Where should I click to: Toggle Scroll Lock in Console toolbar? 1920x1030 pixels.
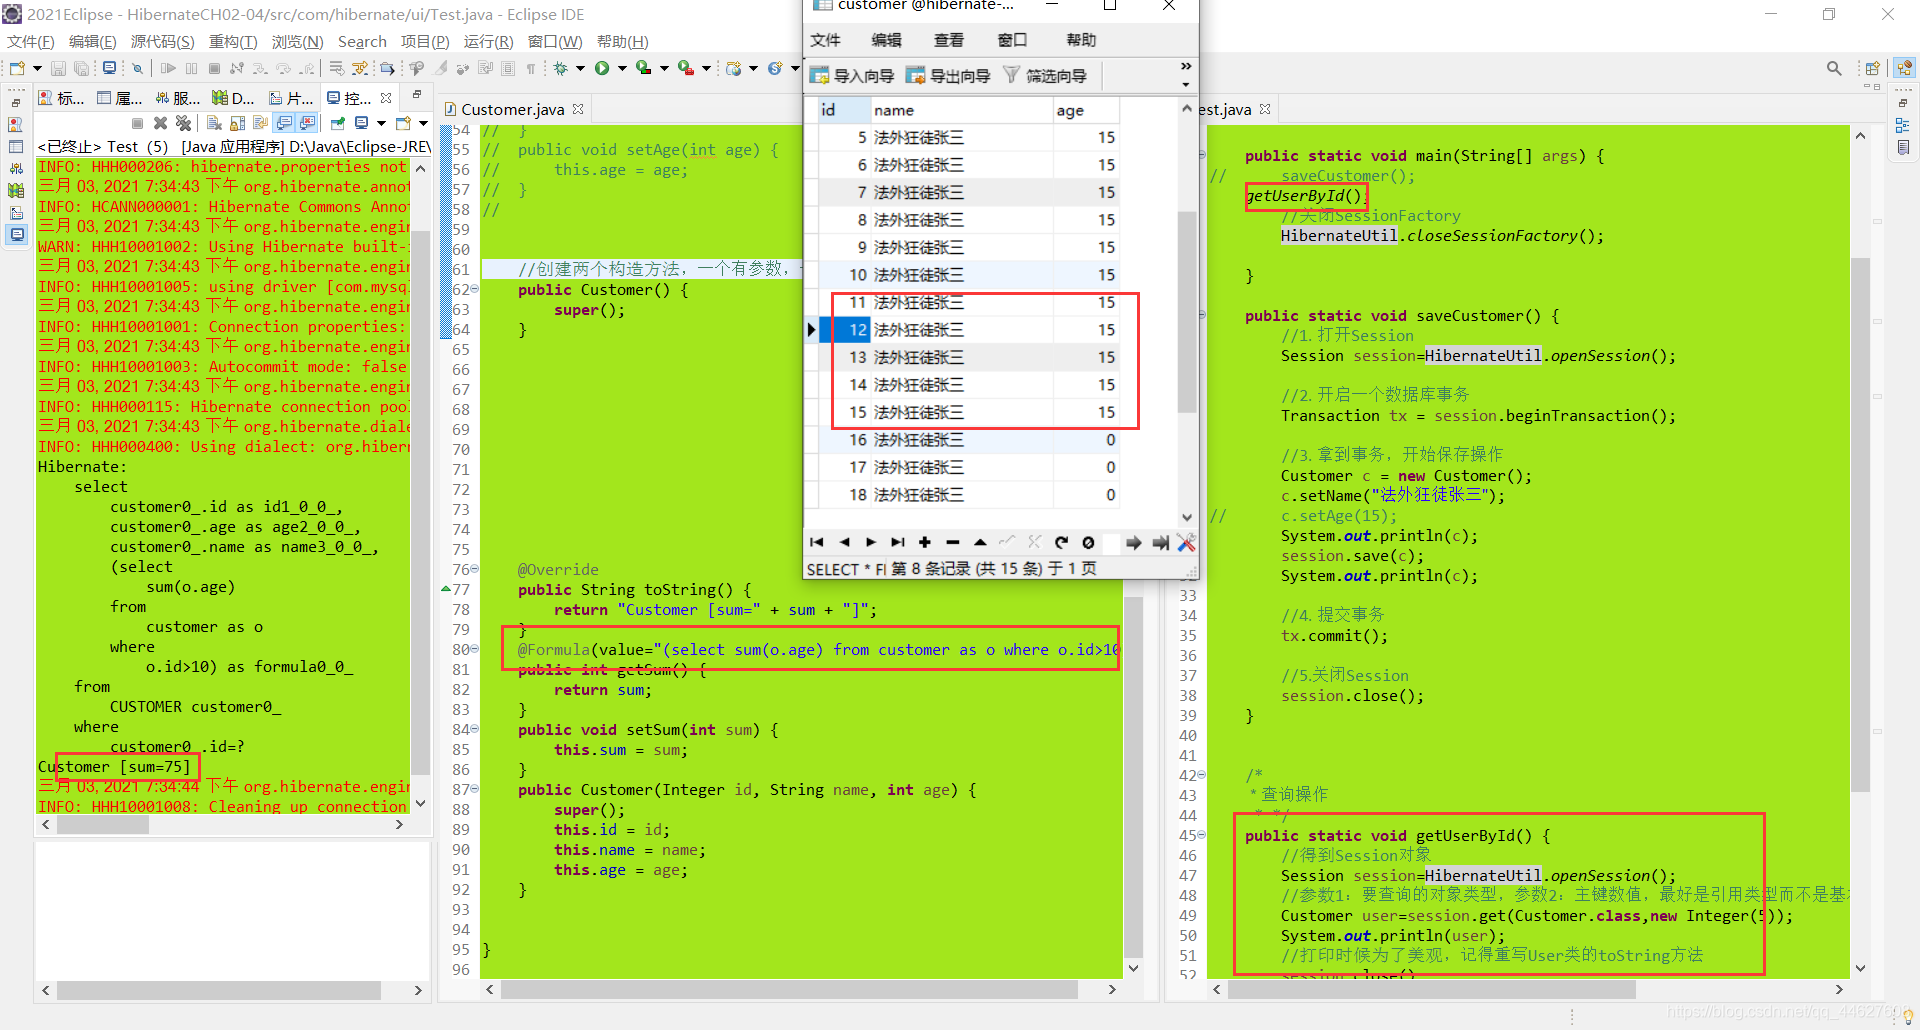(238, 123)
